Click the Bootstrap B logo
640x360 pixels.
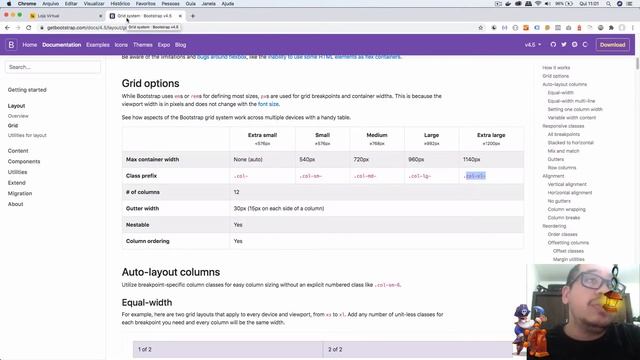[x=11, y=44]
